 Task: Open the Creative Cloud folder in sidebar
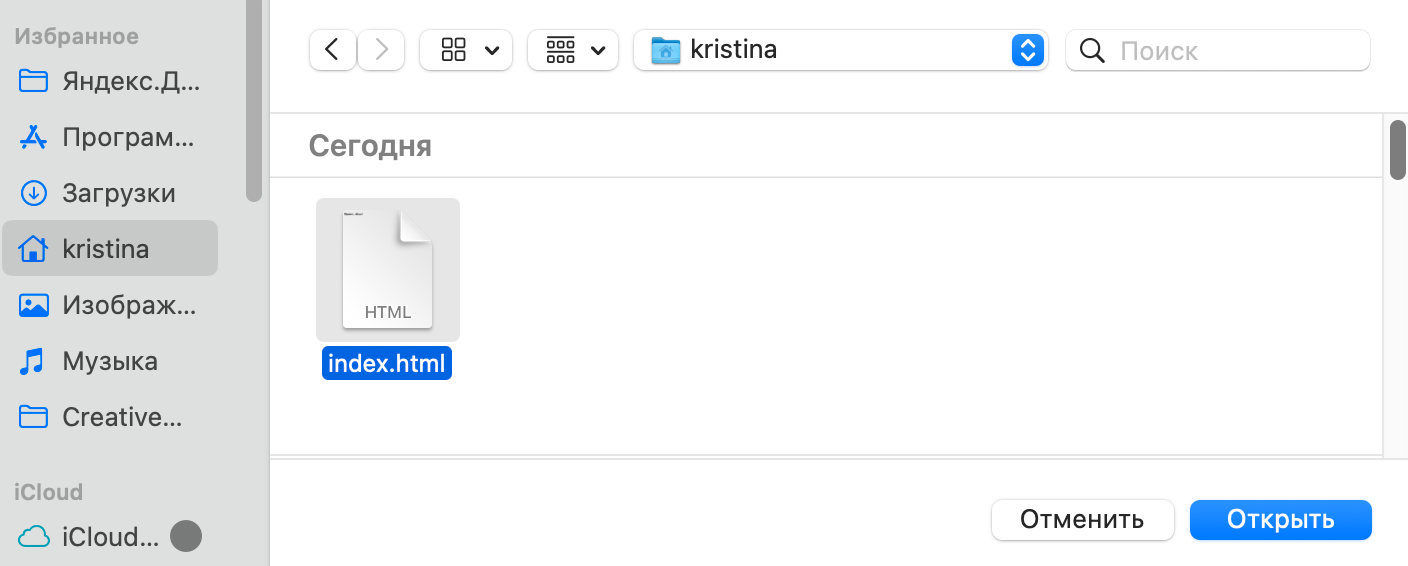110,417
